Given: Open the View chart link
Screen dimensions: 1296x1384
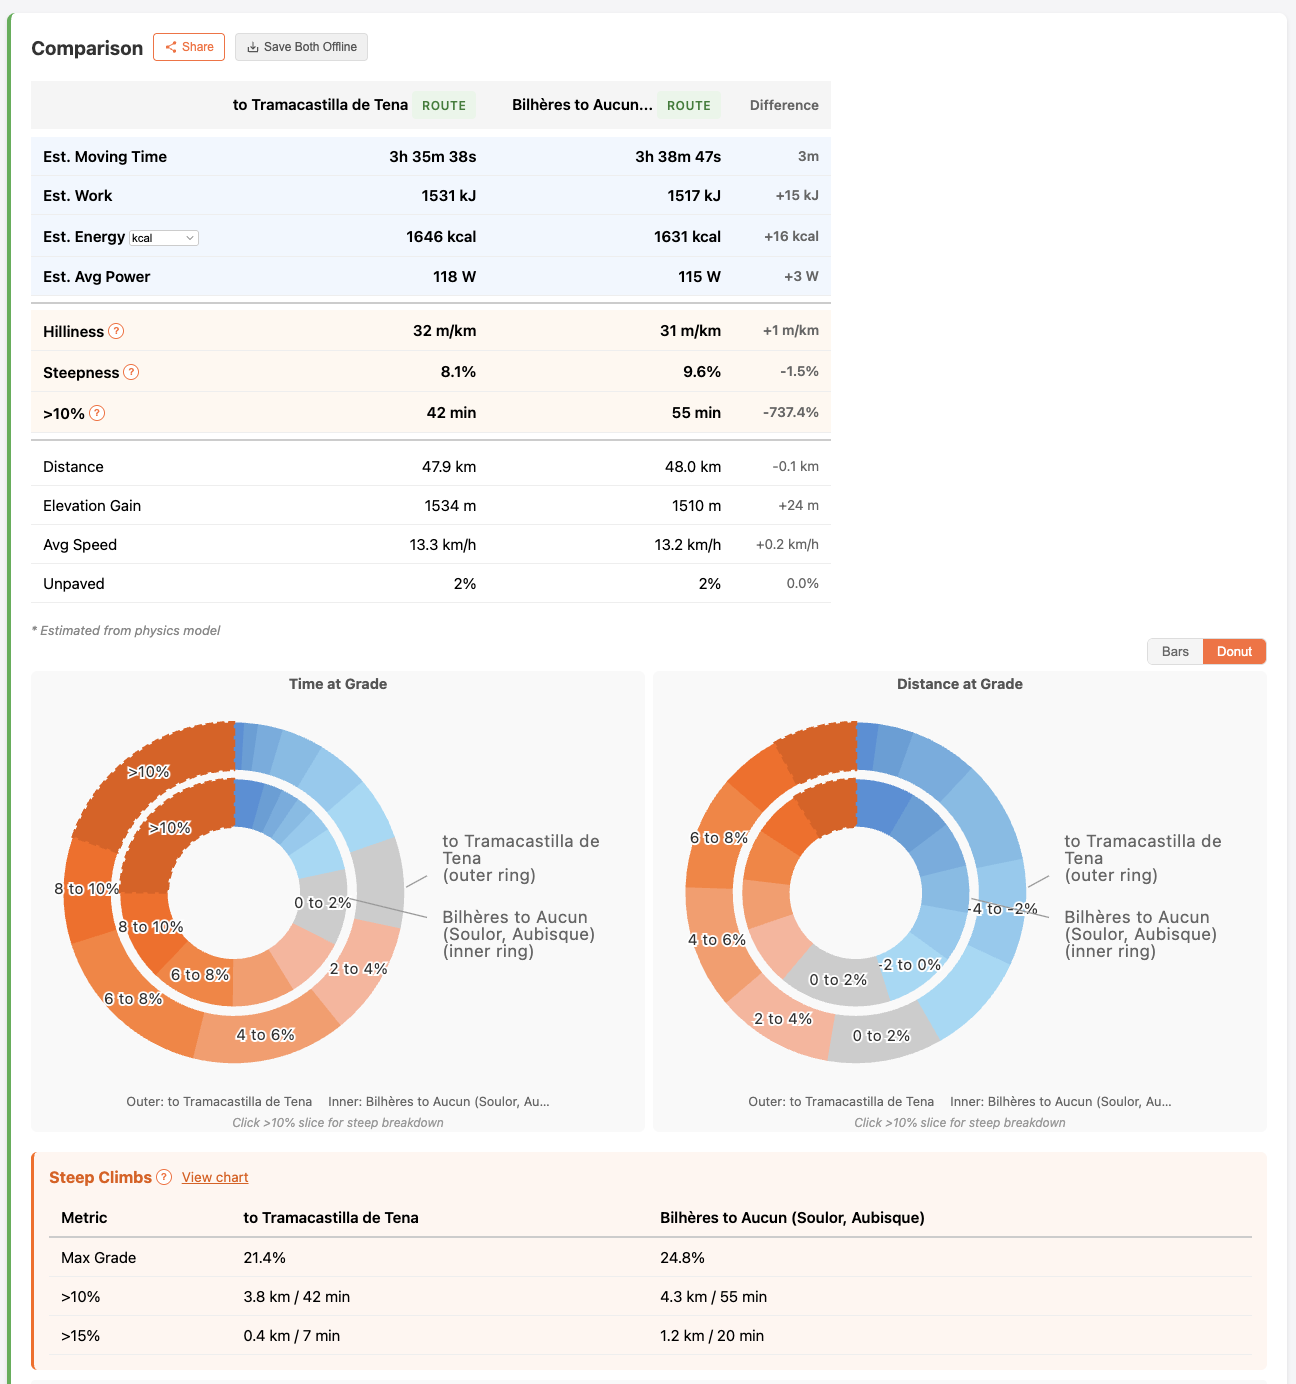Looking at the screenshot, I should 215,1177.
